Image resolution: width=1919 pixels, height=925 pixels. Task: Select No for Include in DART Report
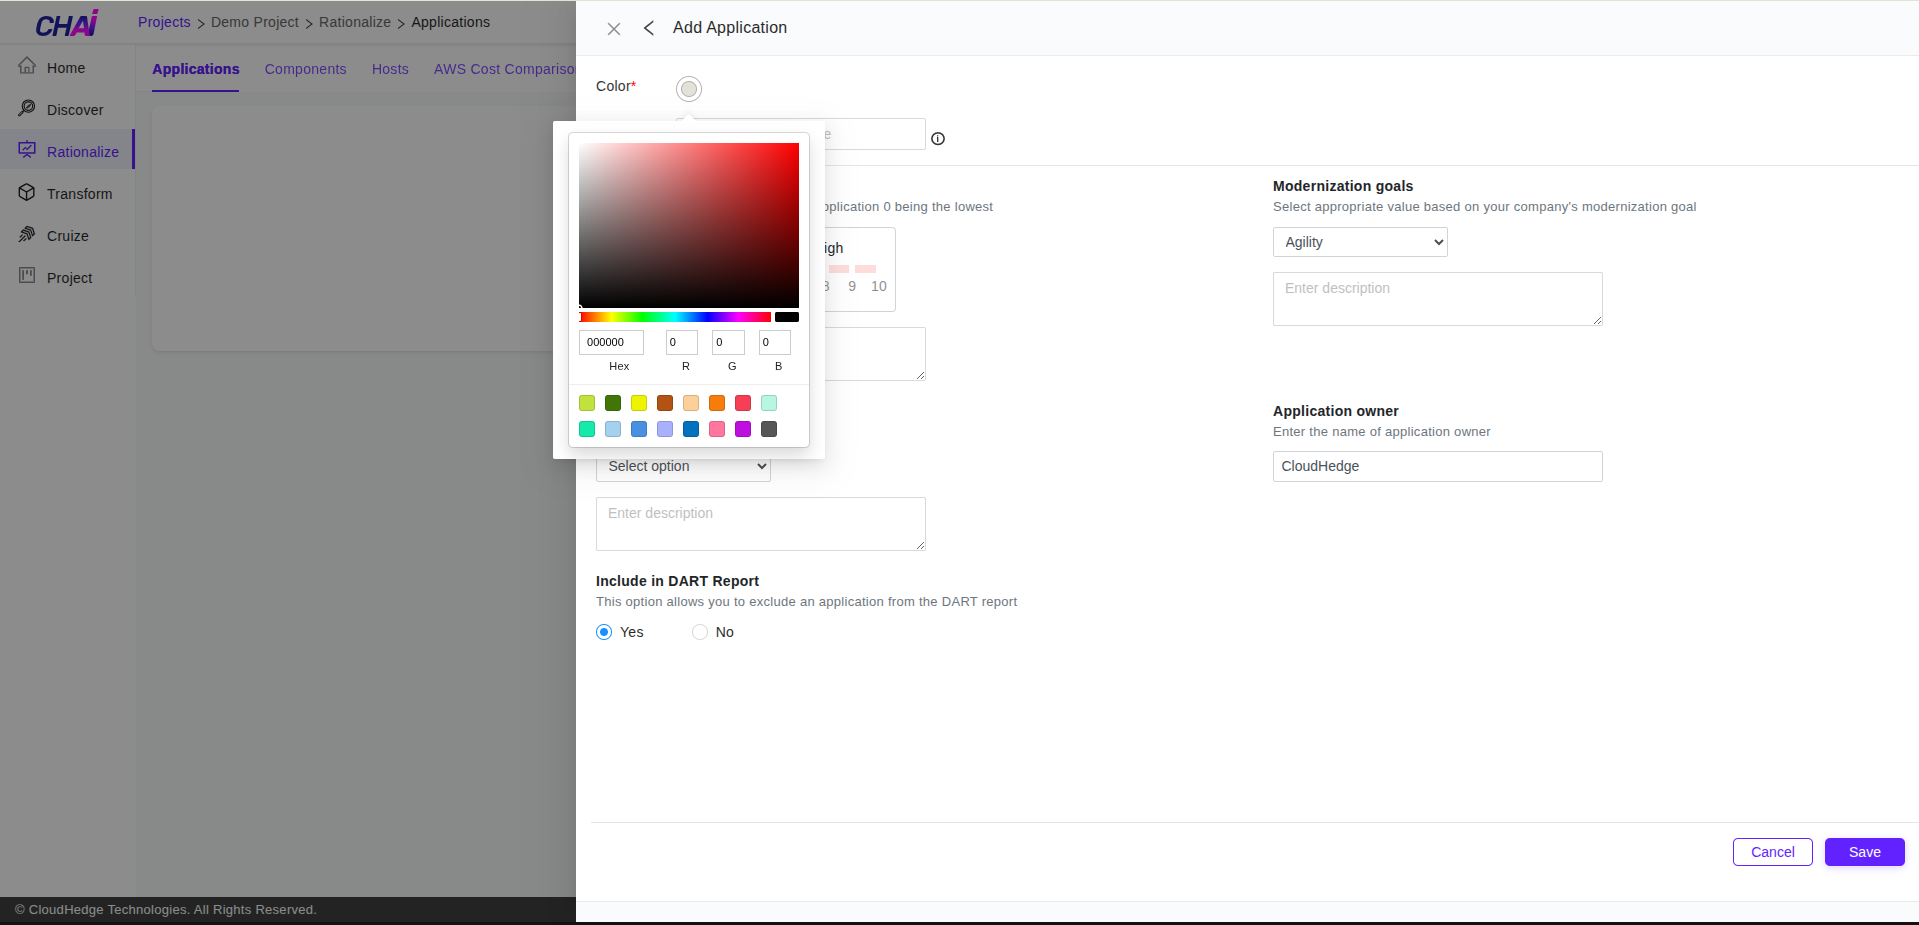(699, 631)
